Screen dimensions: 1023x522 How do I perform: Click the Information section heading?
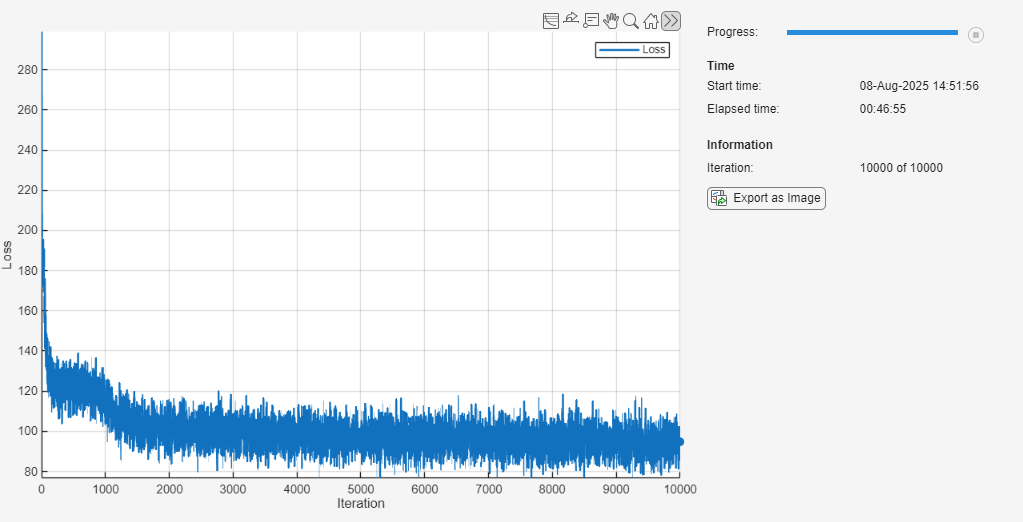click(739, 145)
